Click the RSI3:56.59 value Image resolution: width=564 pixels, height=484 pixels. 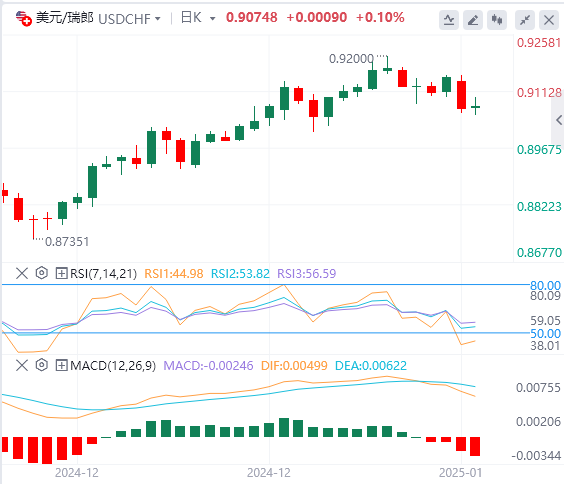tap(307, 274)
